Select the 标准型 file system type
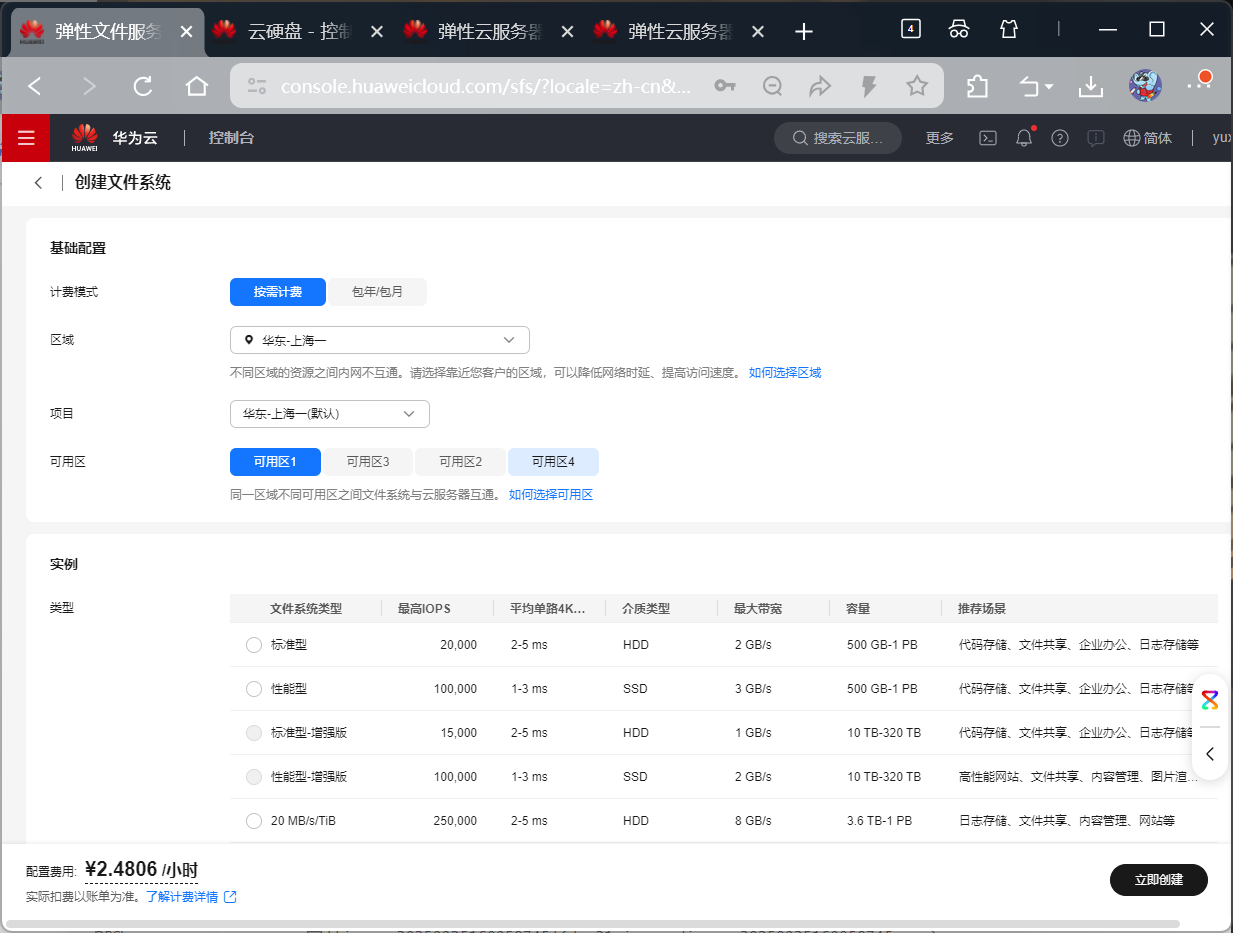This screenshot has height=933, width=1233. point(254,645)
